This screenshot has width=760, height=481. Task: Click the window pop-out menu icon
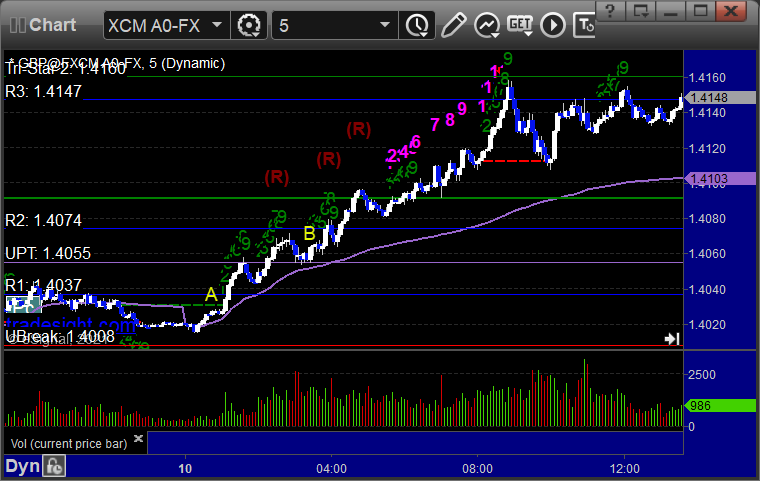coord(640,11)
